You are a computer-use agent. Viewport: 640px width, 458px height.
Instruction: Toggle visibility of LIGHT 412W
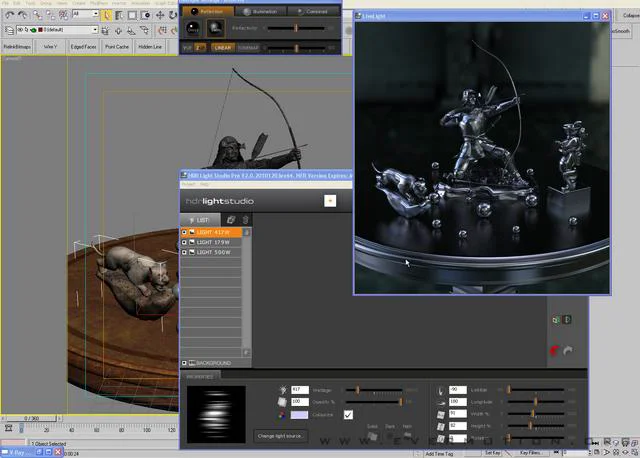click(x=184, y=232)
